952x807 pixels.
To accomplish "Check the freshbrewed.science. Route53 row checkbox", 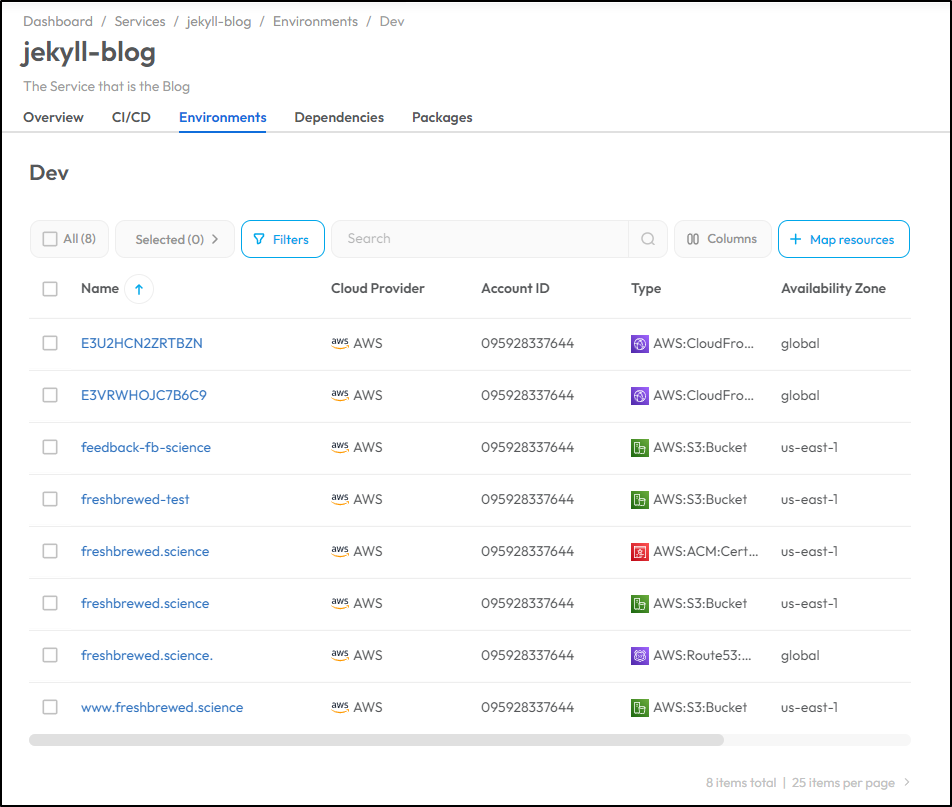I will (x=50, y=655).
